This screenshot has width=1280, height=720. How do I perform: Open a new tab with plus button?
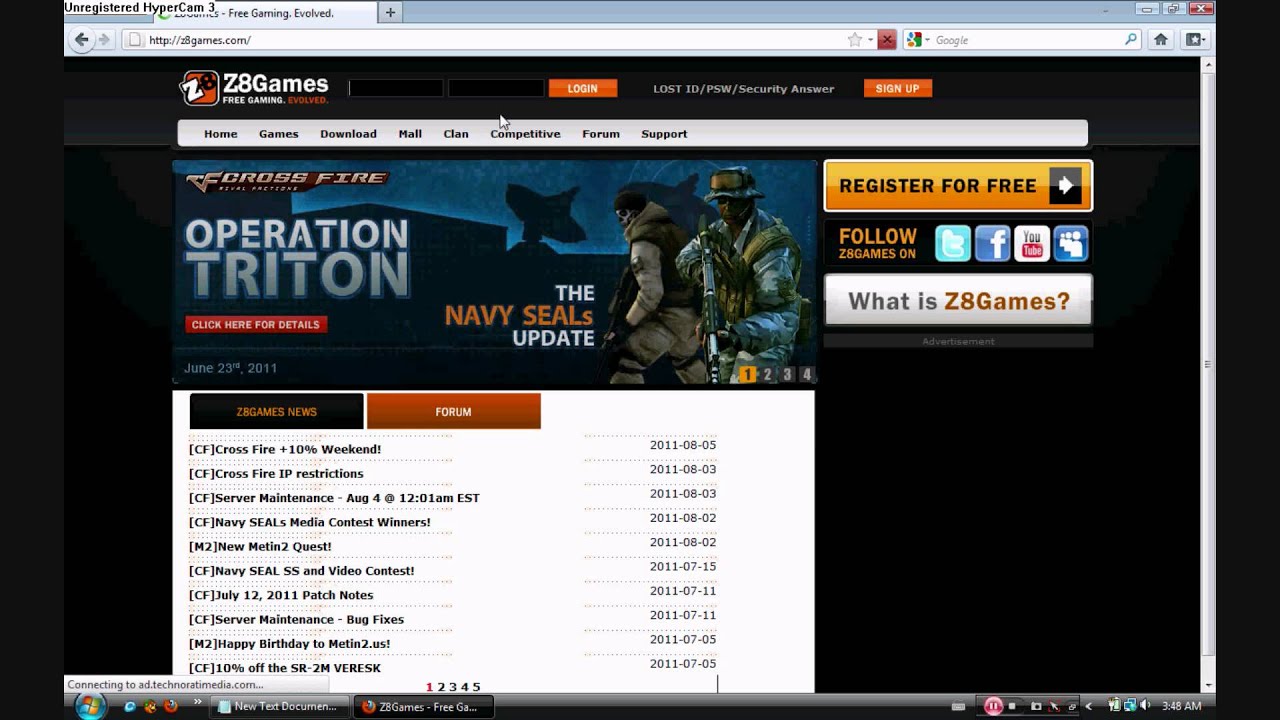(390, 12)
